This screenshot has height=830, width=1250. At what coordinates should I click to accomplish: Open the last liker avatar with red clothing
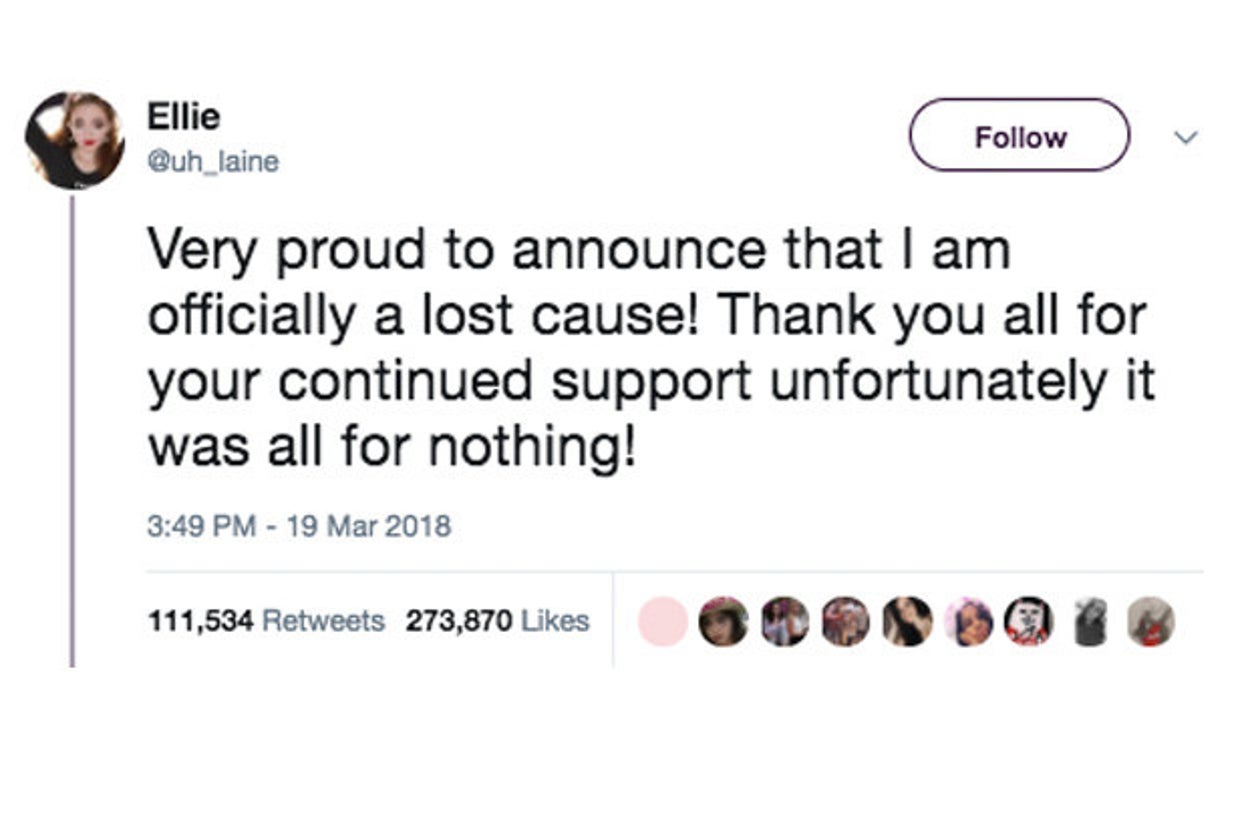[x=1150, y=621]
